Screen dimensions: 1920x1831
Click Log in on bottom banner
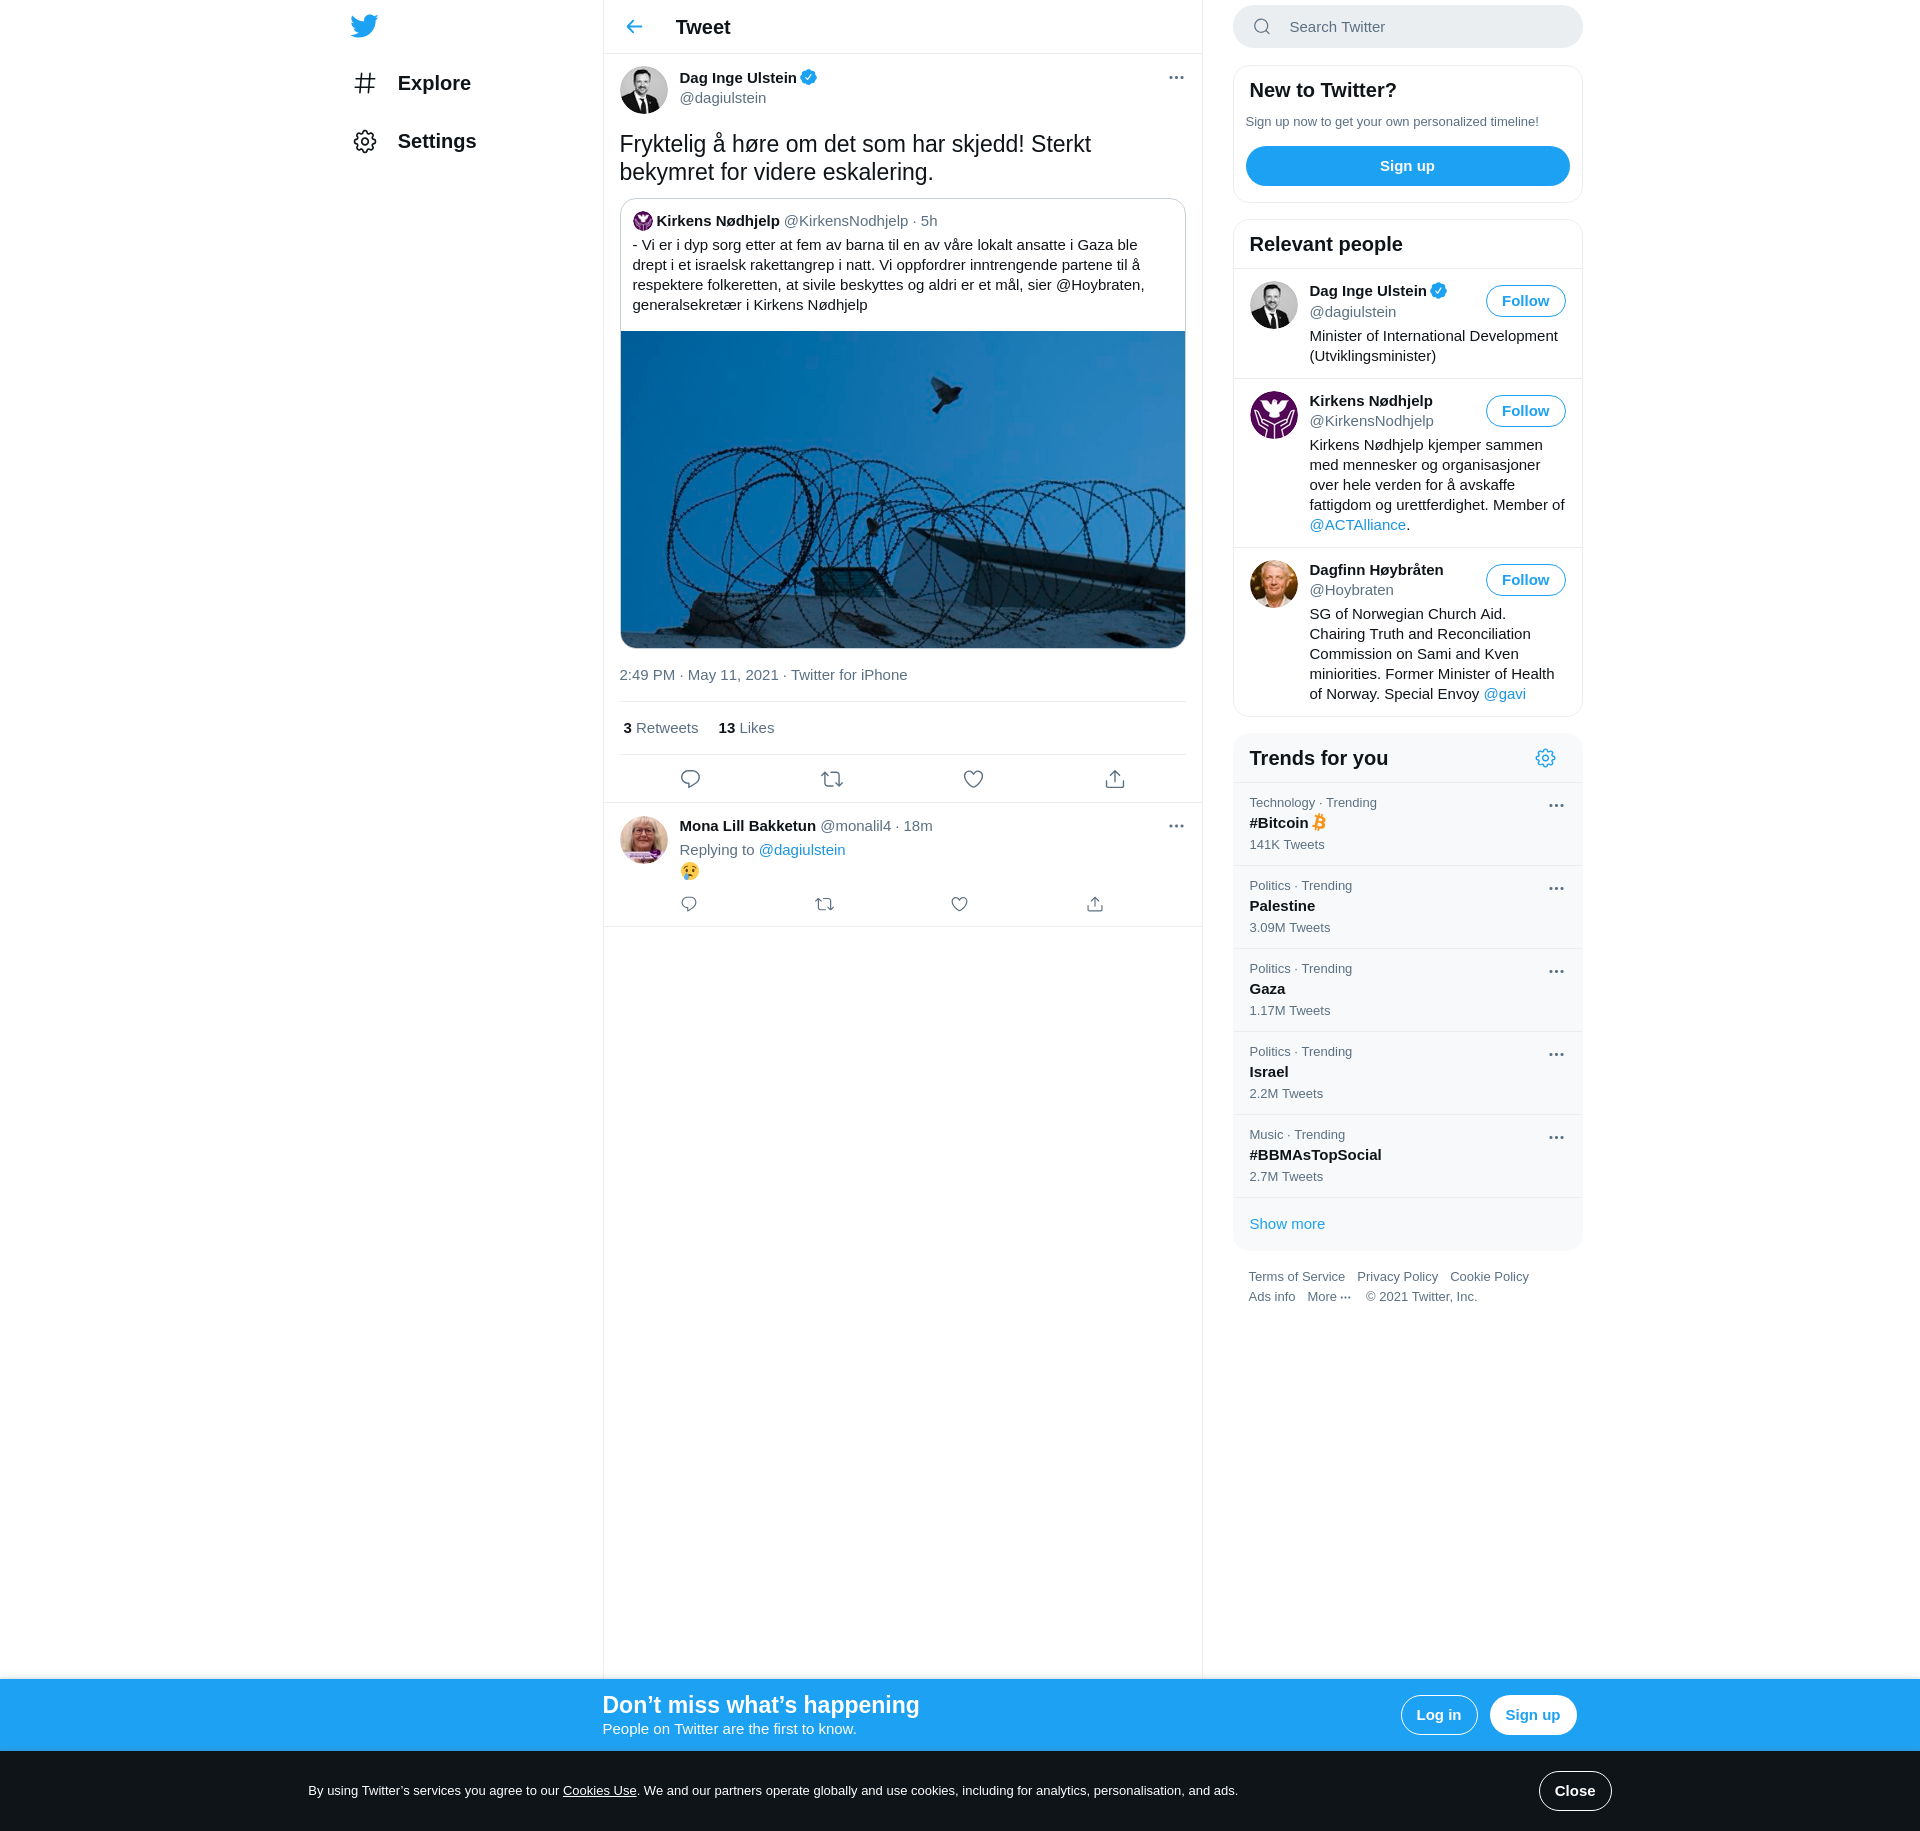pyautogui.click(x=1438, y=1715)
